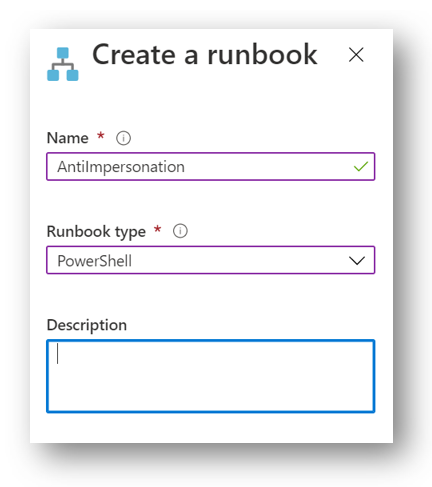This screenshot has height=487, width=432.
Task: Show info tooltip next to Name
Action: [x=123, y=138]
